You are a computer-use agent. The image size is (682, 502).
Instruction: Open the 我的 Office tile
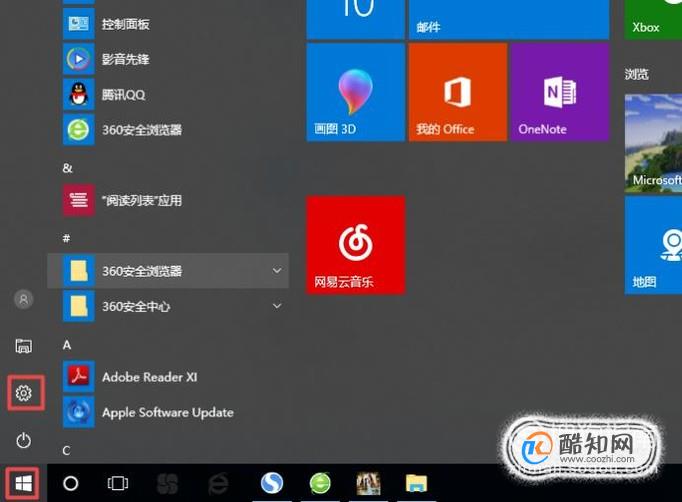[x=458, y=92]
